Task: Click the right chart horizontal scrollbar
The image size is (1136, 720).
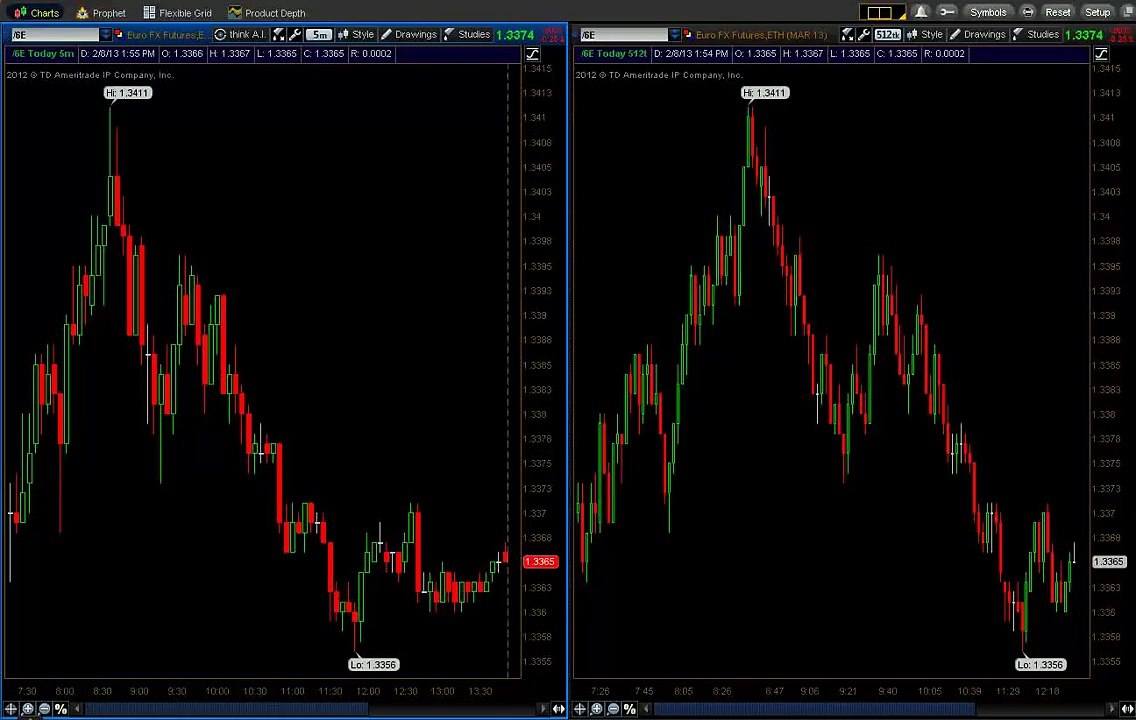Action: pyautogui.click(x=814, y=709)
